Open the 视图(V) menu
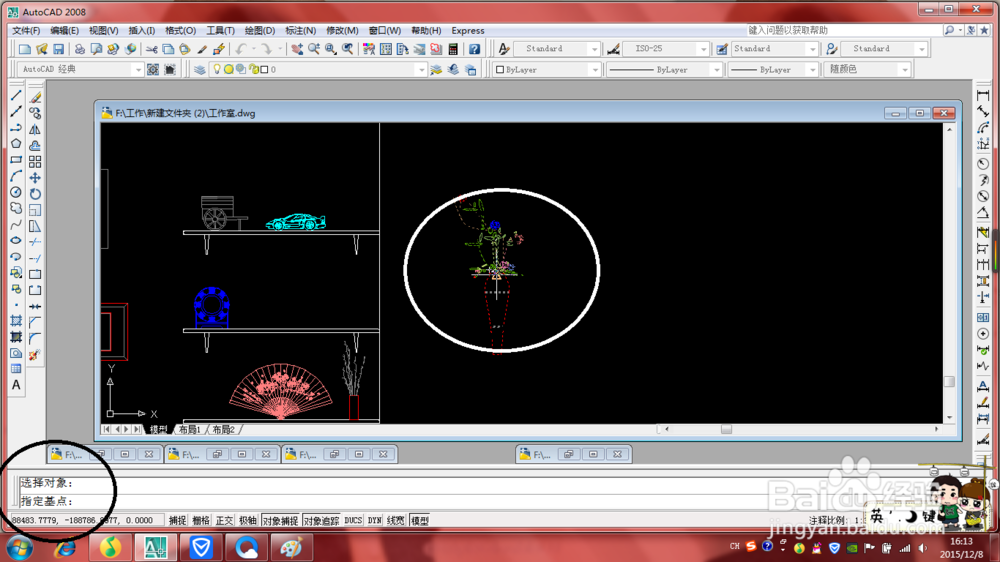This screenshot has width=1000, height=562. tap(103, 31)
